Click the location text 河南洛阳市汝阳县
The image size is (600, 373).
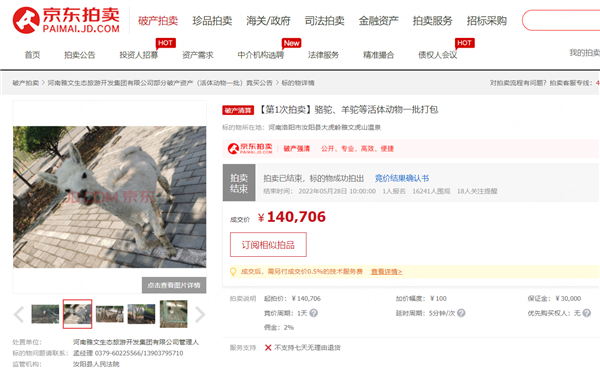(x=324, y=127)
